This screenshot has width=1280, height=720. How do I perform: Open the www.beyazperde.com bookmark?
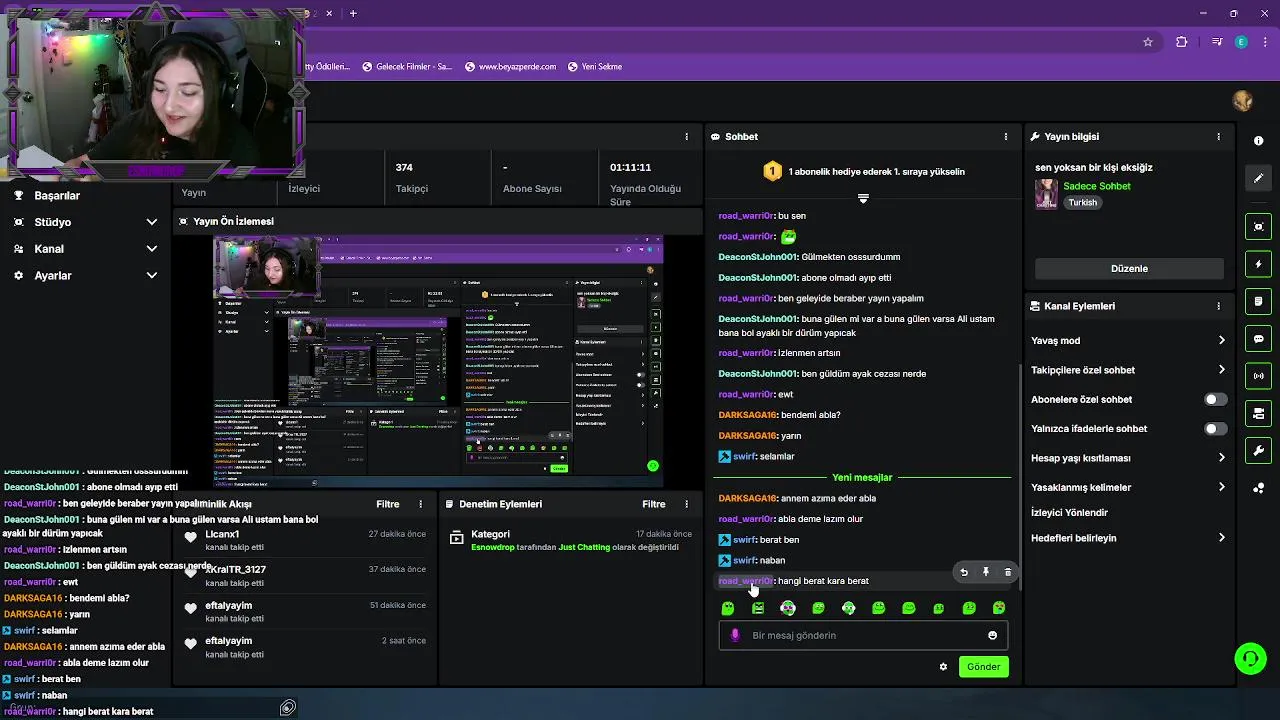point(510,67)
